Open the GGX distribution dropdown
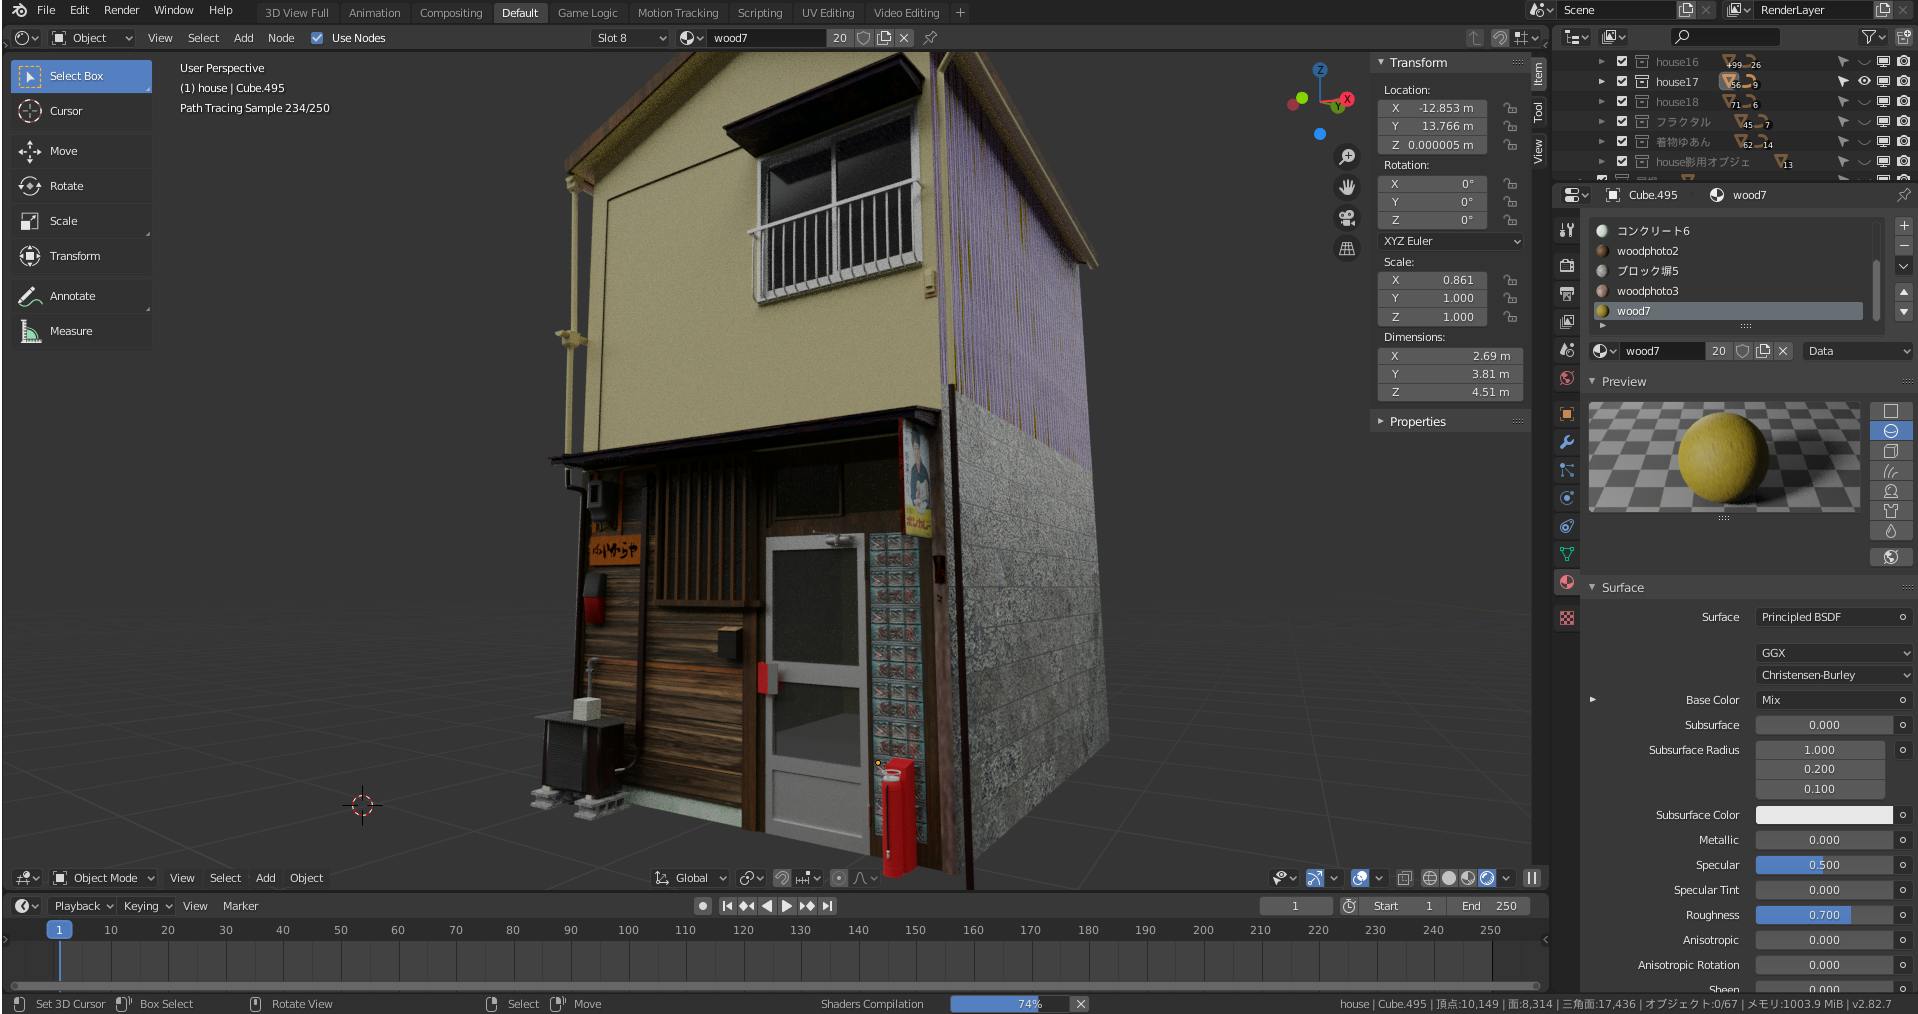This screenshot has height=1014, width=1918. [1834, 653]
